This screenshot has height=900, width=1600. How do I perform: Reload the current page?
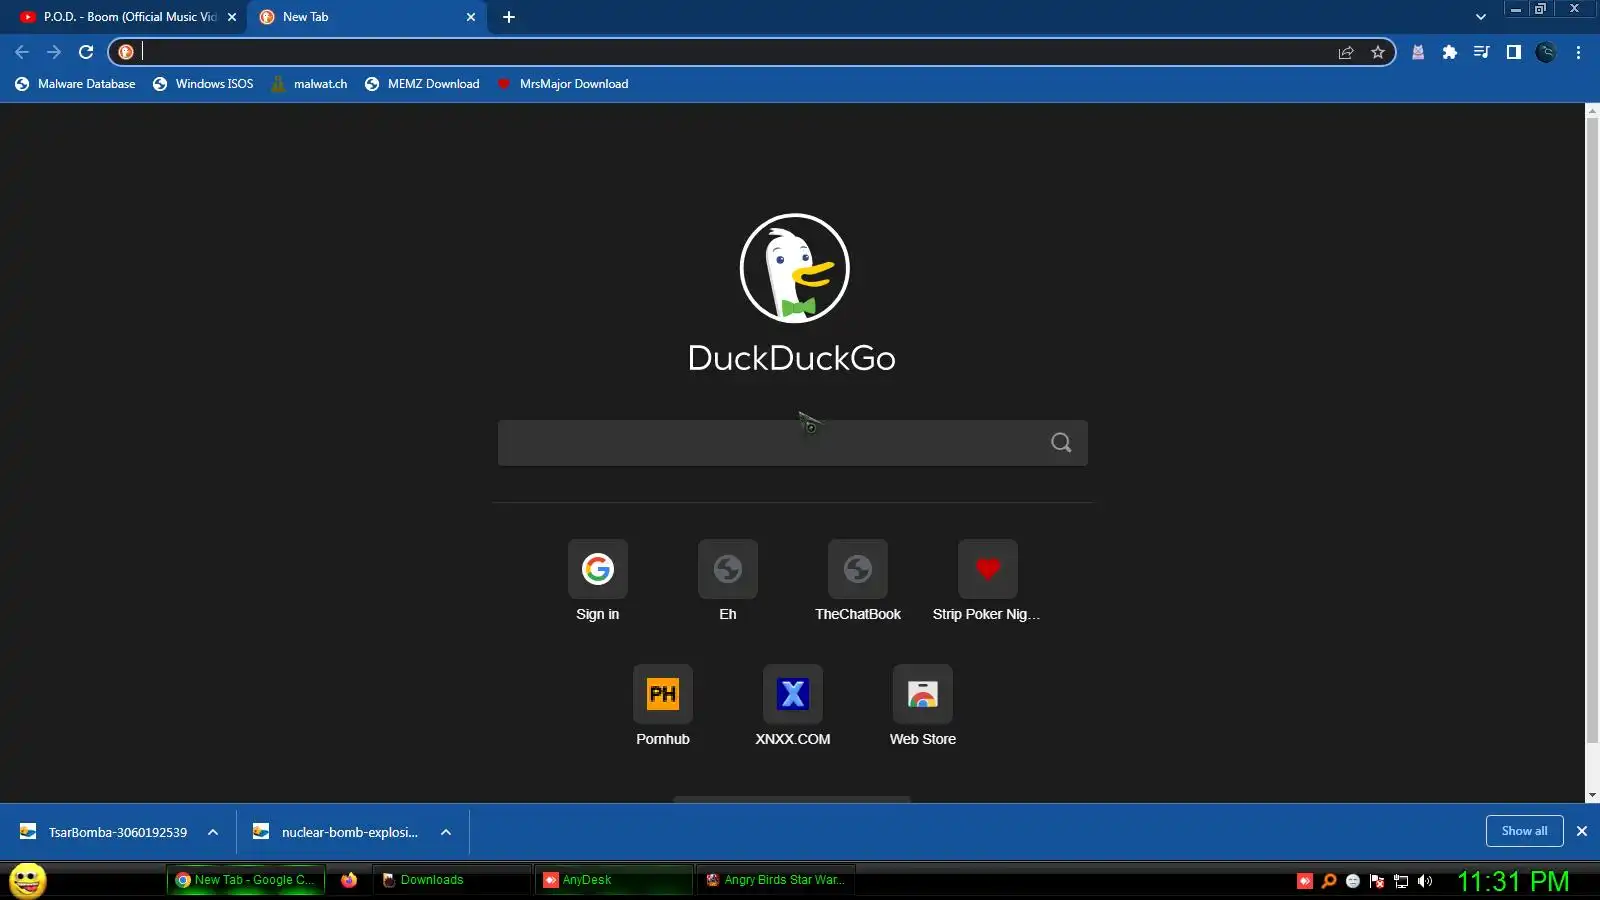pos(86,52)
